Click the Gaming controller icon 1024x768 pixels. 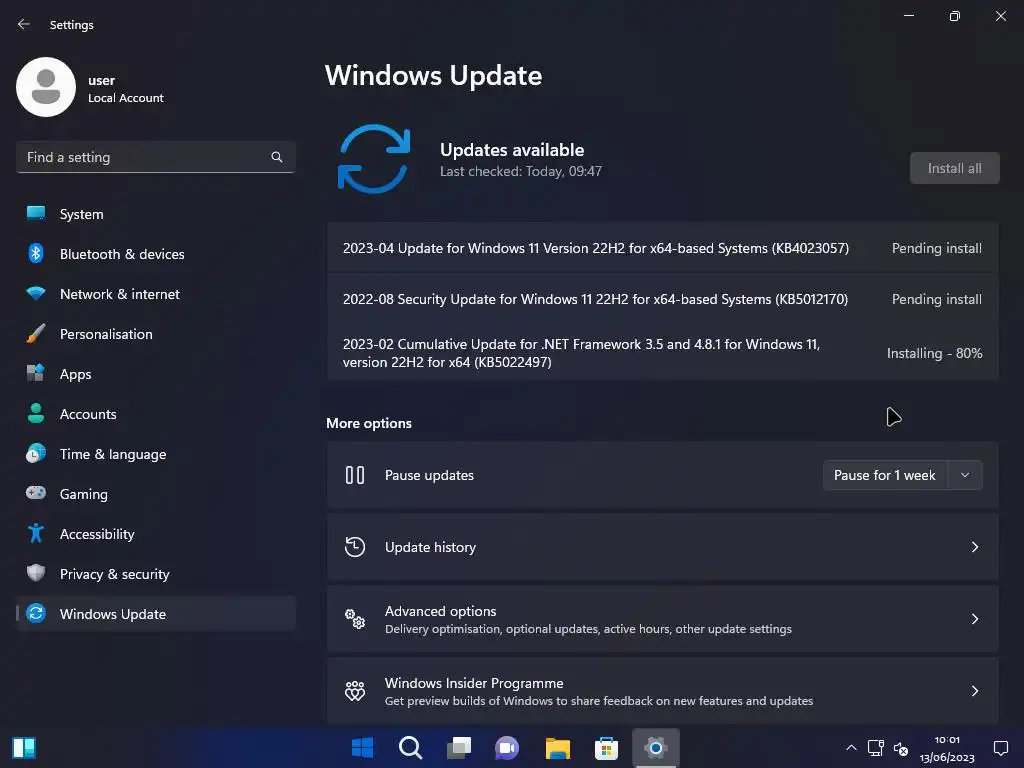36,493
